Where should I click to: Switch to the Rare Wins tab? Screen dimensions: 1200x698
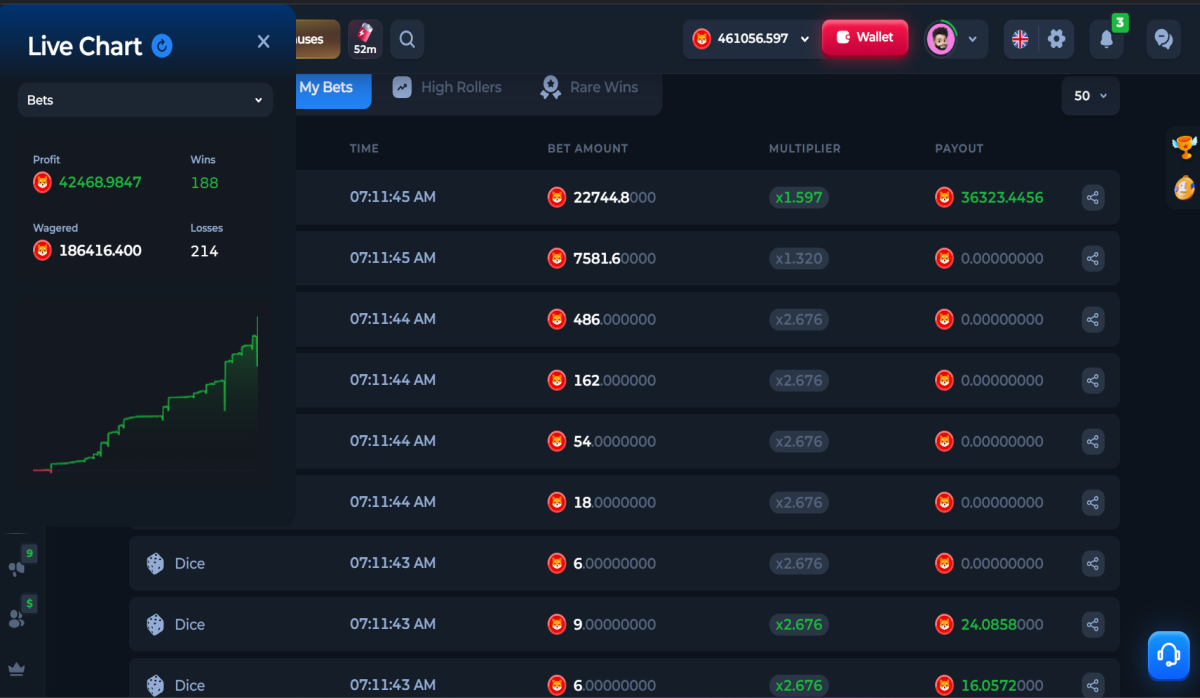click(589, 87)
